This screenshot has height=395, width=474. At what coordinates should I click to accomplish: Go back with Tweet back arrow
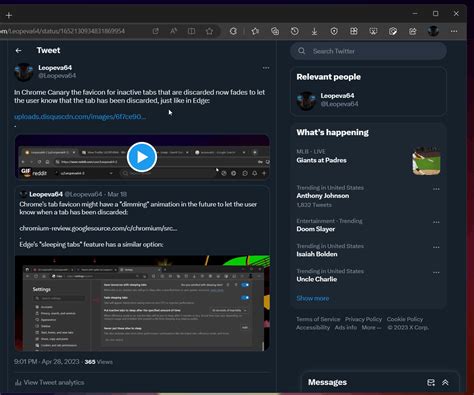coord(18,50)
